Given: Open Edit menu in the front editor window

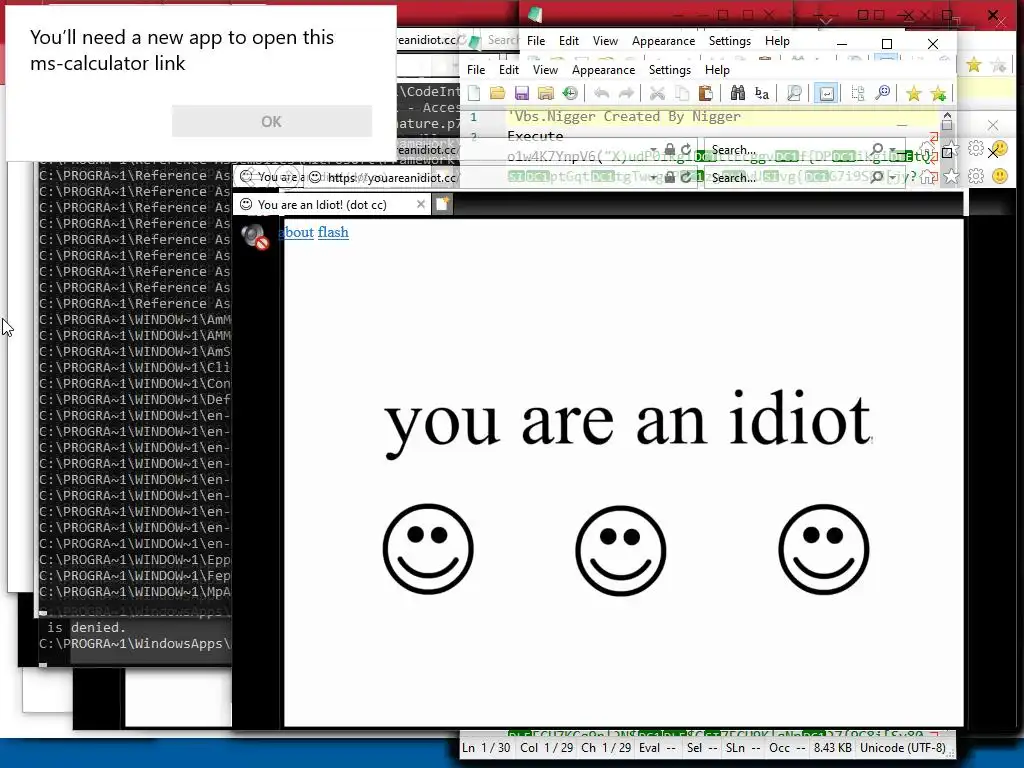Looking at the screenshot, I should pos(509,70).
